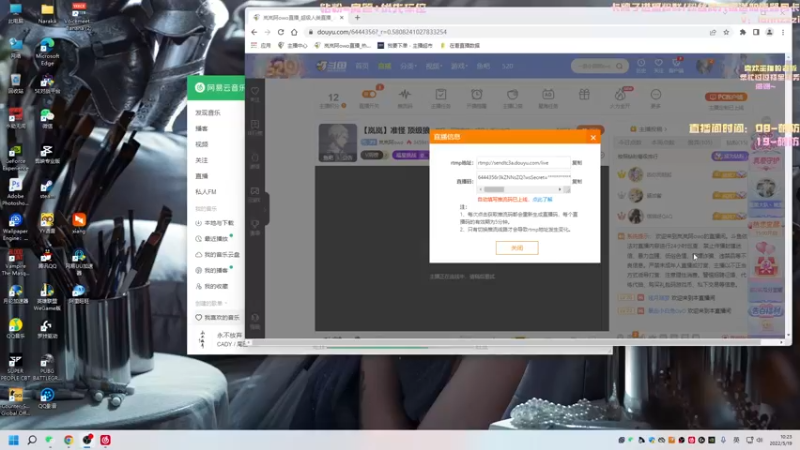Close the 直播信息 dialog with X

[593, 137]
